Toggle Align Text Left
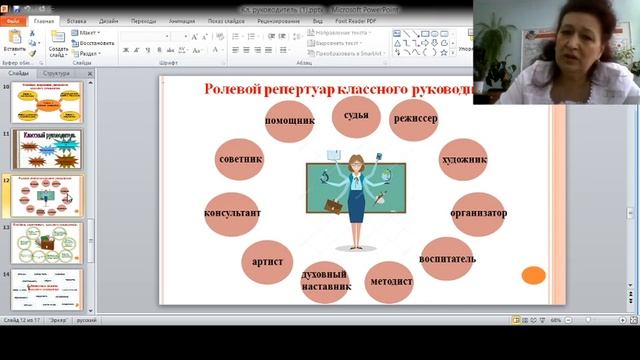Viewport: 640px width, 360px height. pyautogui.click(x=236, y=50)
